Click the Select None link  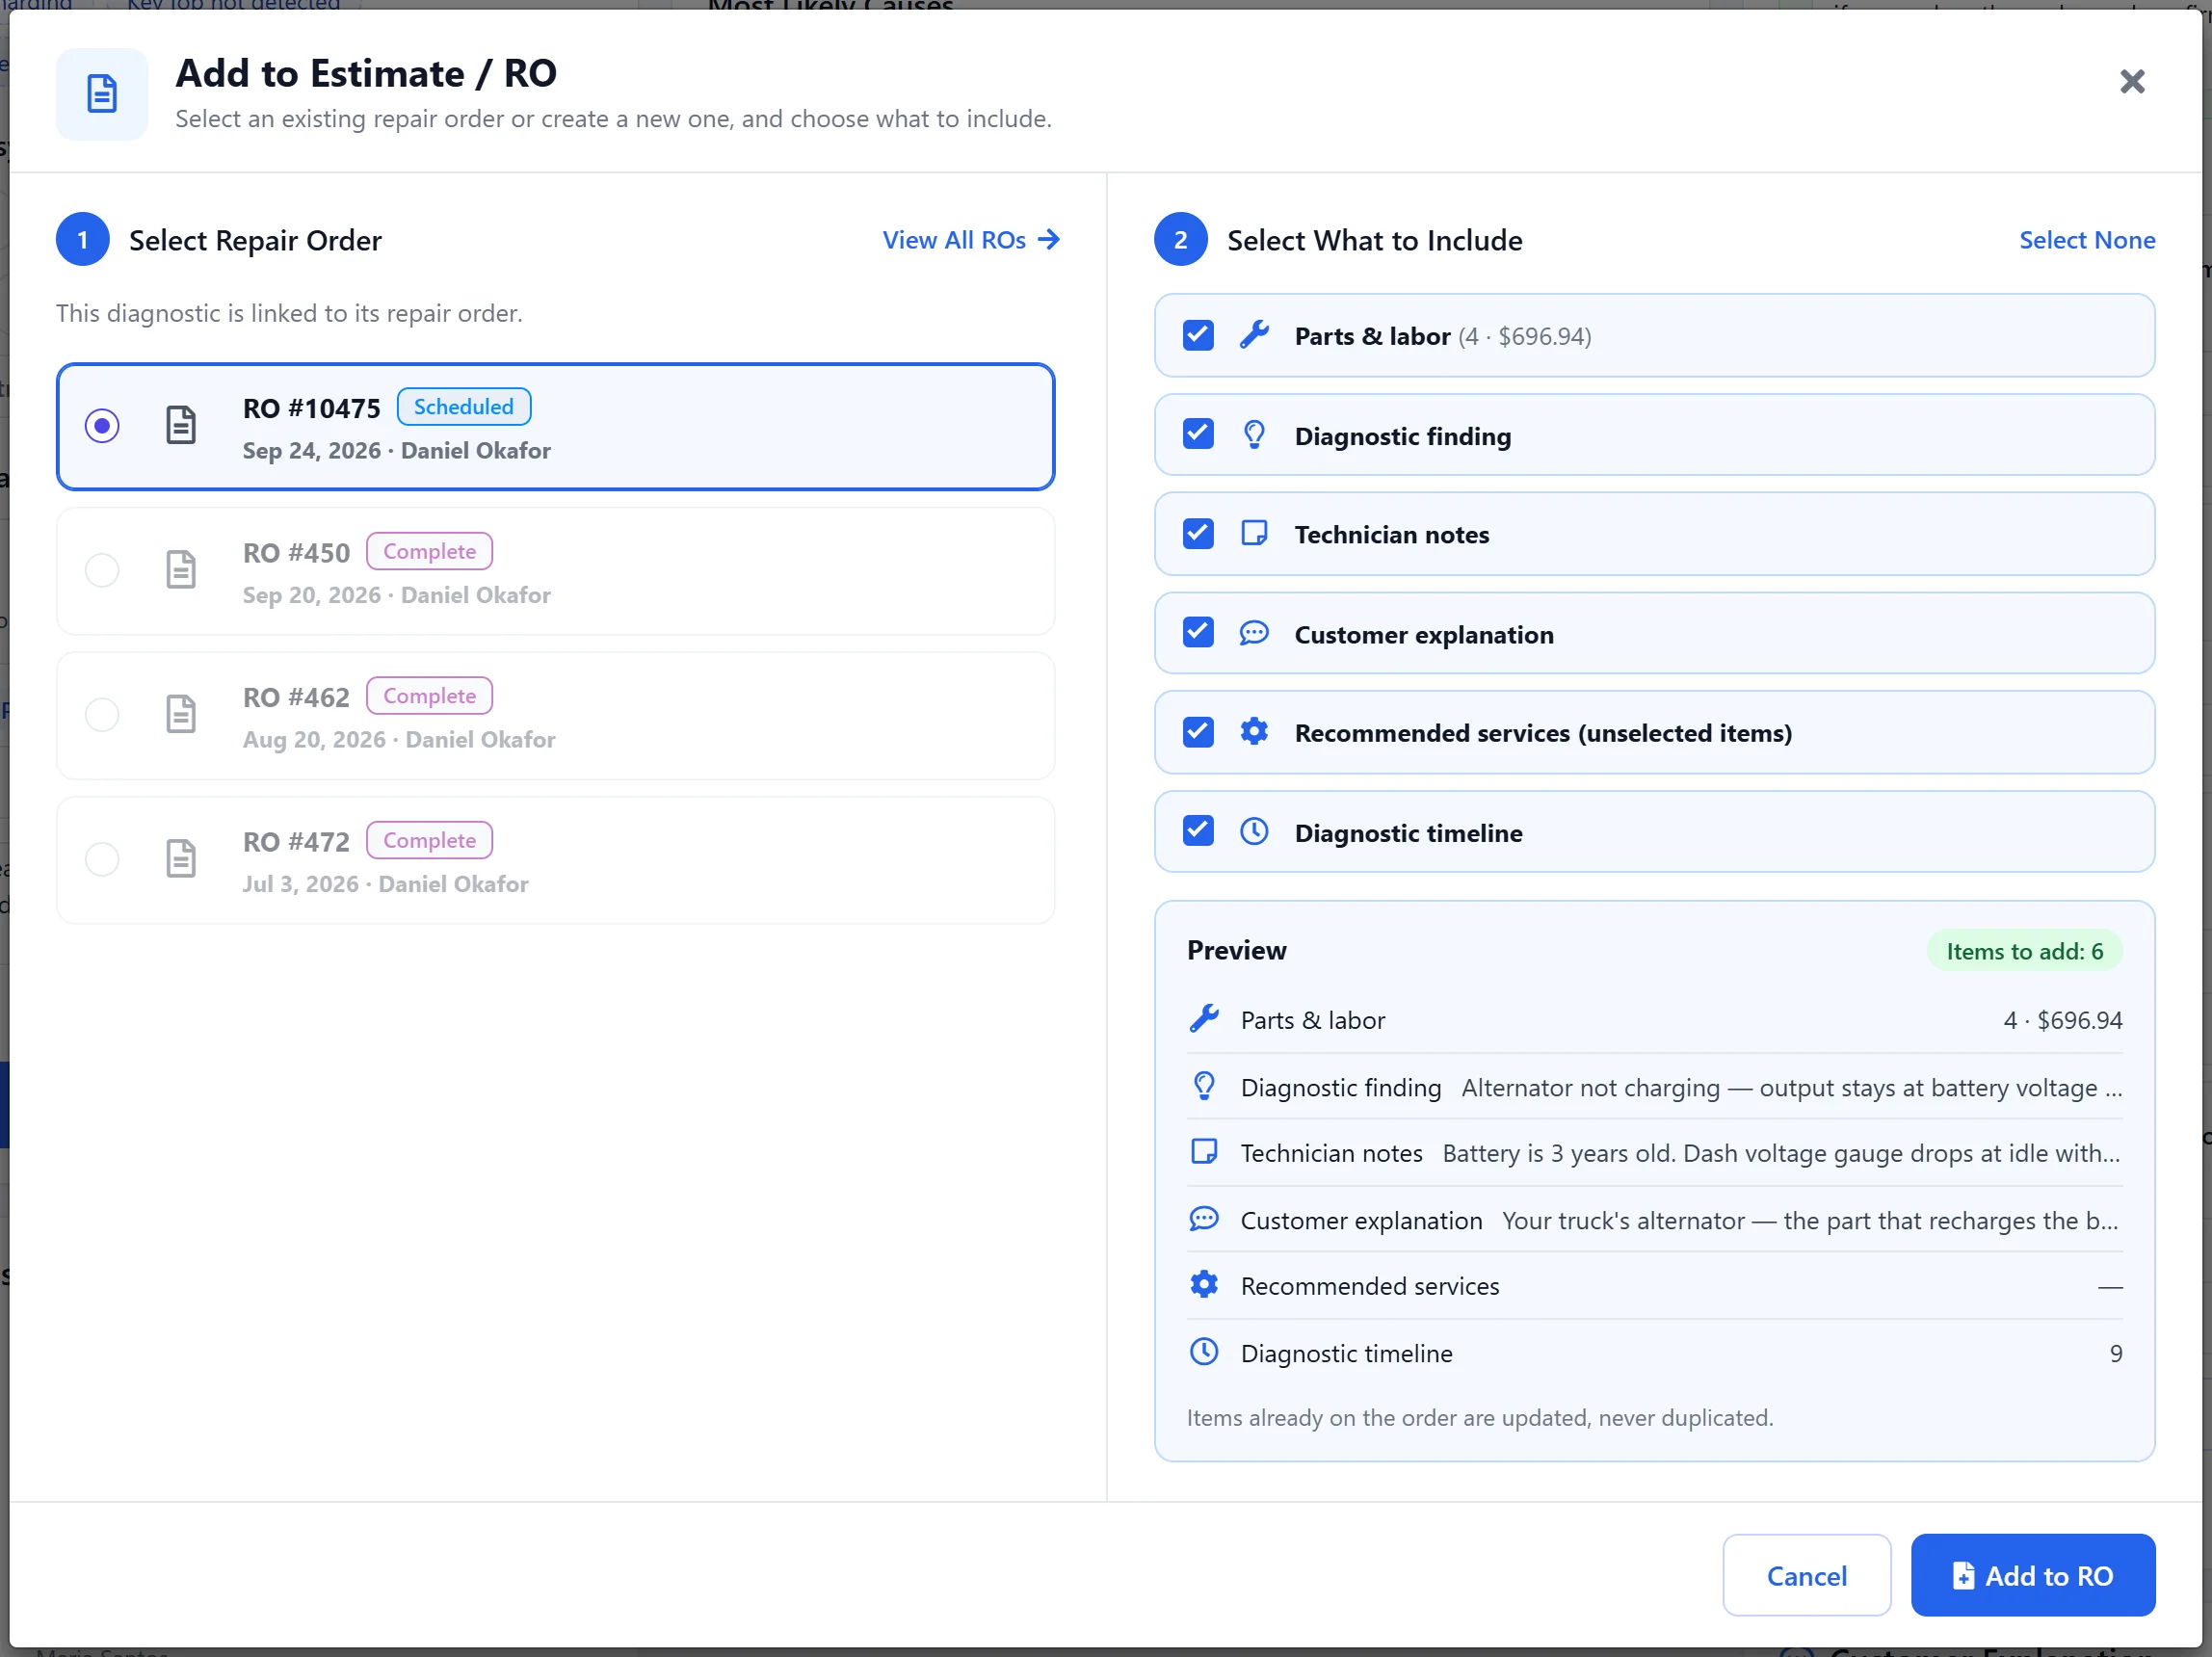(x=2087, y=239)
